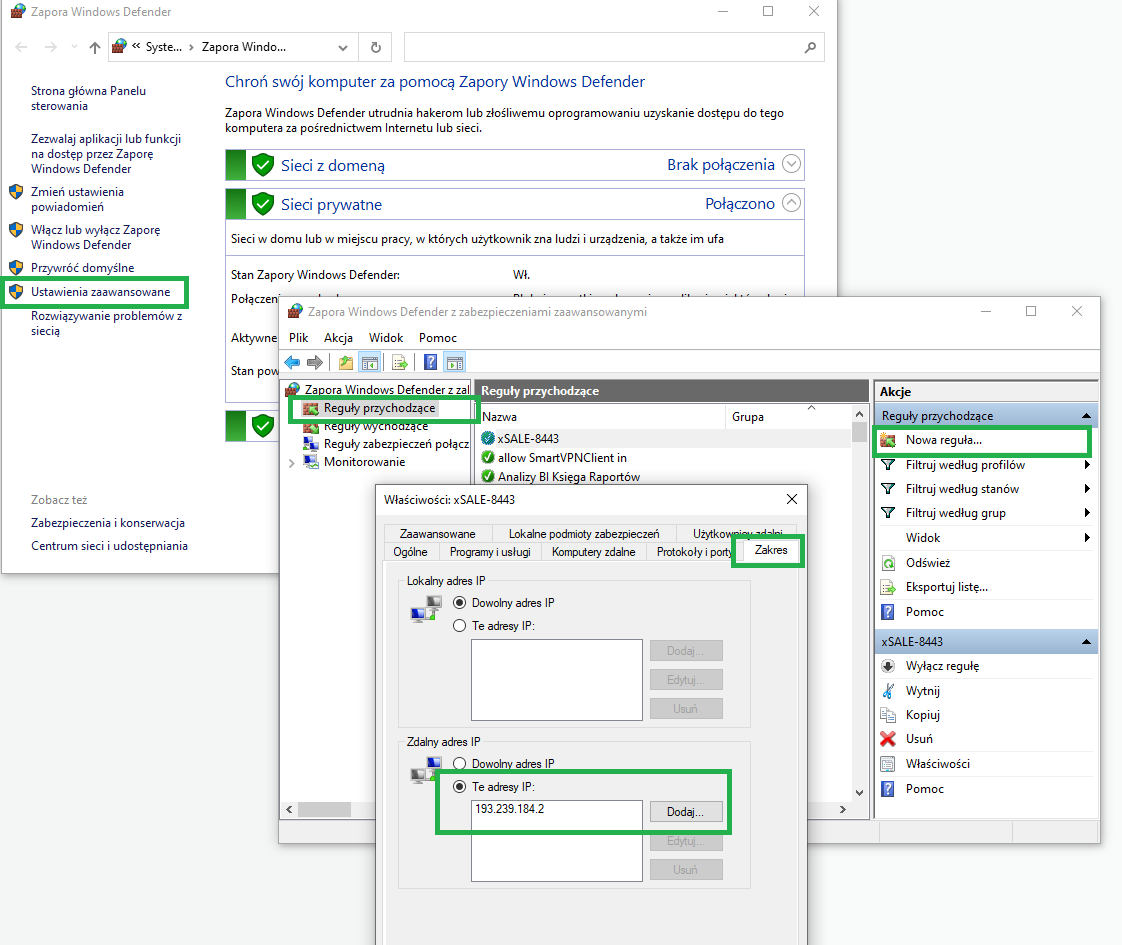The width and height of the screenshot is (1122, 945).
Task: Switch to the Zaawansowane tab
Action: pos(437,534)
